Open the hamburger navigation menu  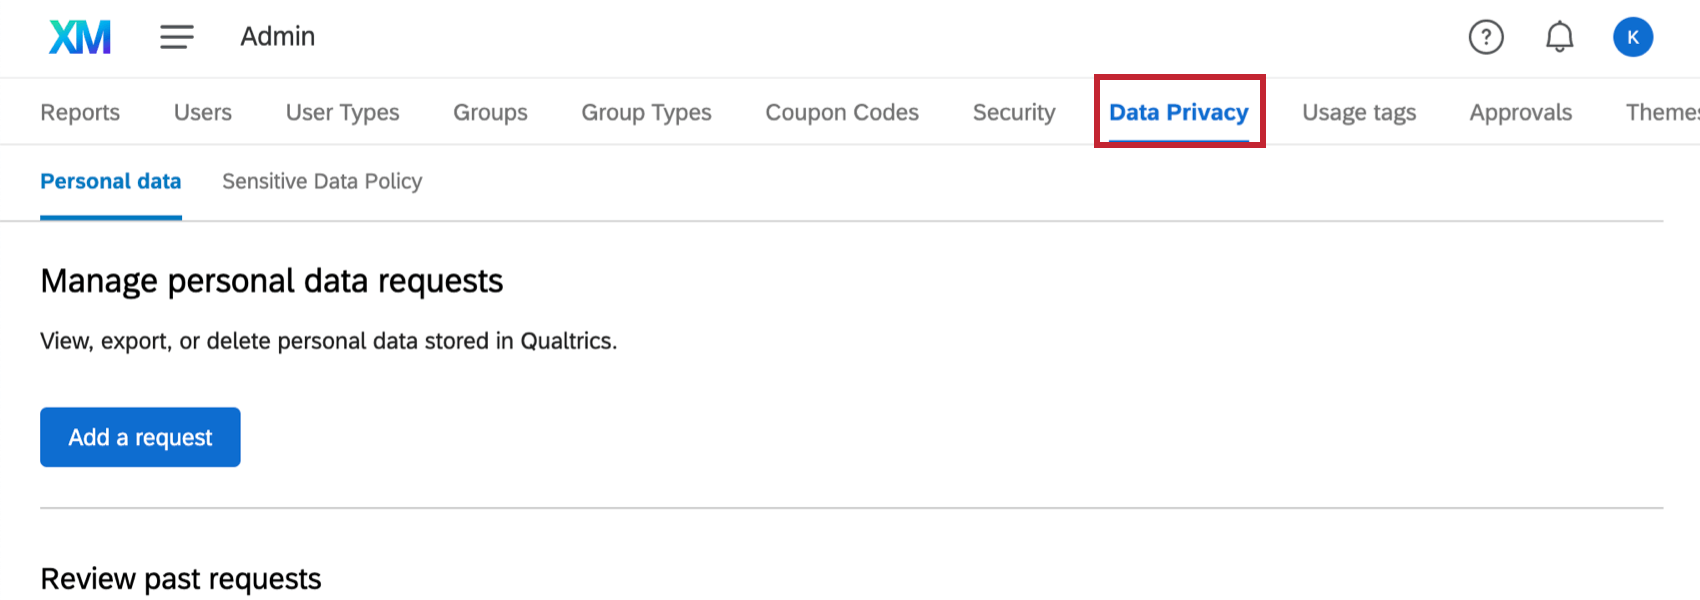[x=177, y=37]
